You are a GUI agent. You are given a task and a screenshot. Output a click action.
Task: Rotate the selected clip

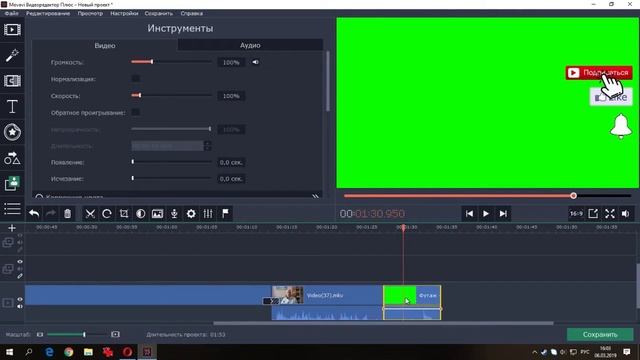107,213
